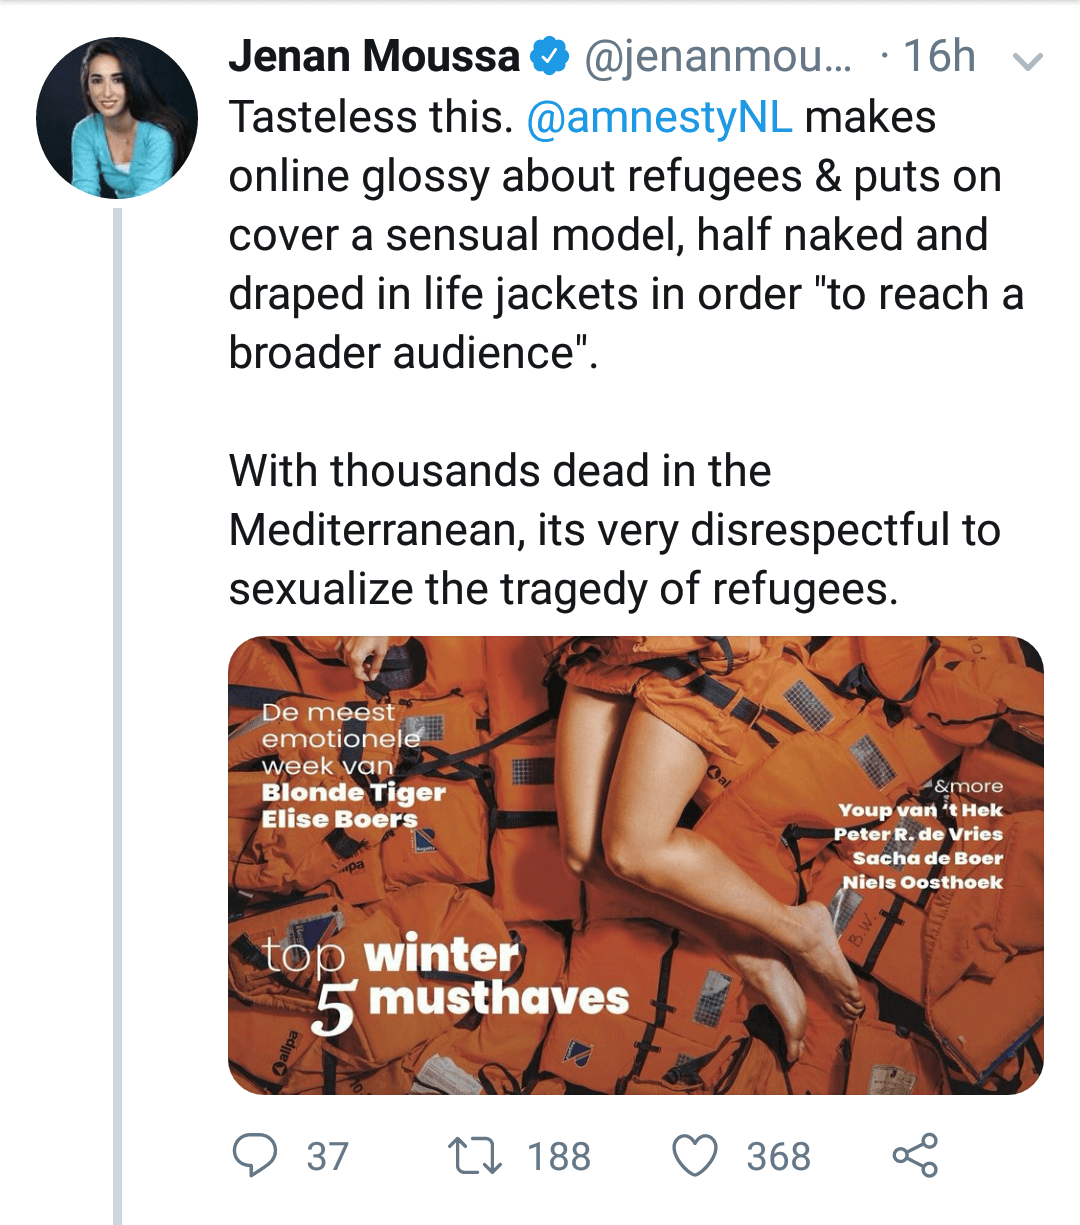Reply to Jenan Moussa's tweet
The width and height of the screenshot is (1080, 1225).
pyautogui.click(x=254, y=1155)
